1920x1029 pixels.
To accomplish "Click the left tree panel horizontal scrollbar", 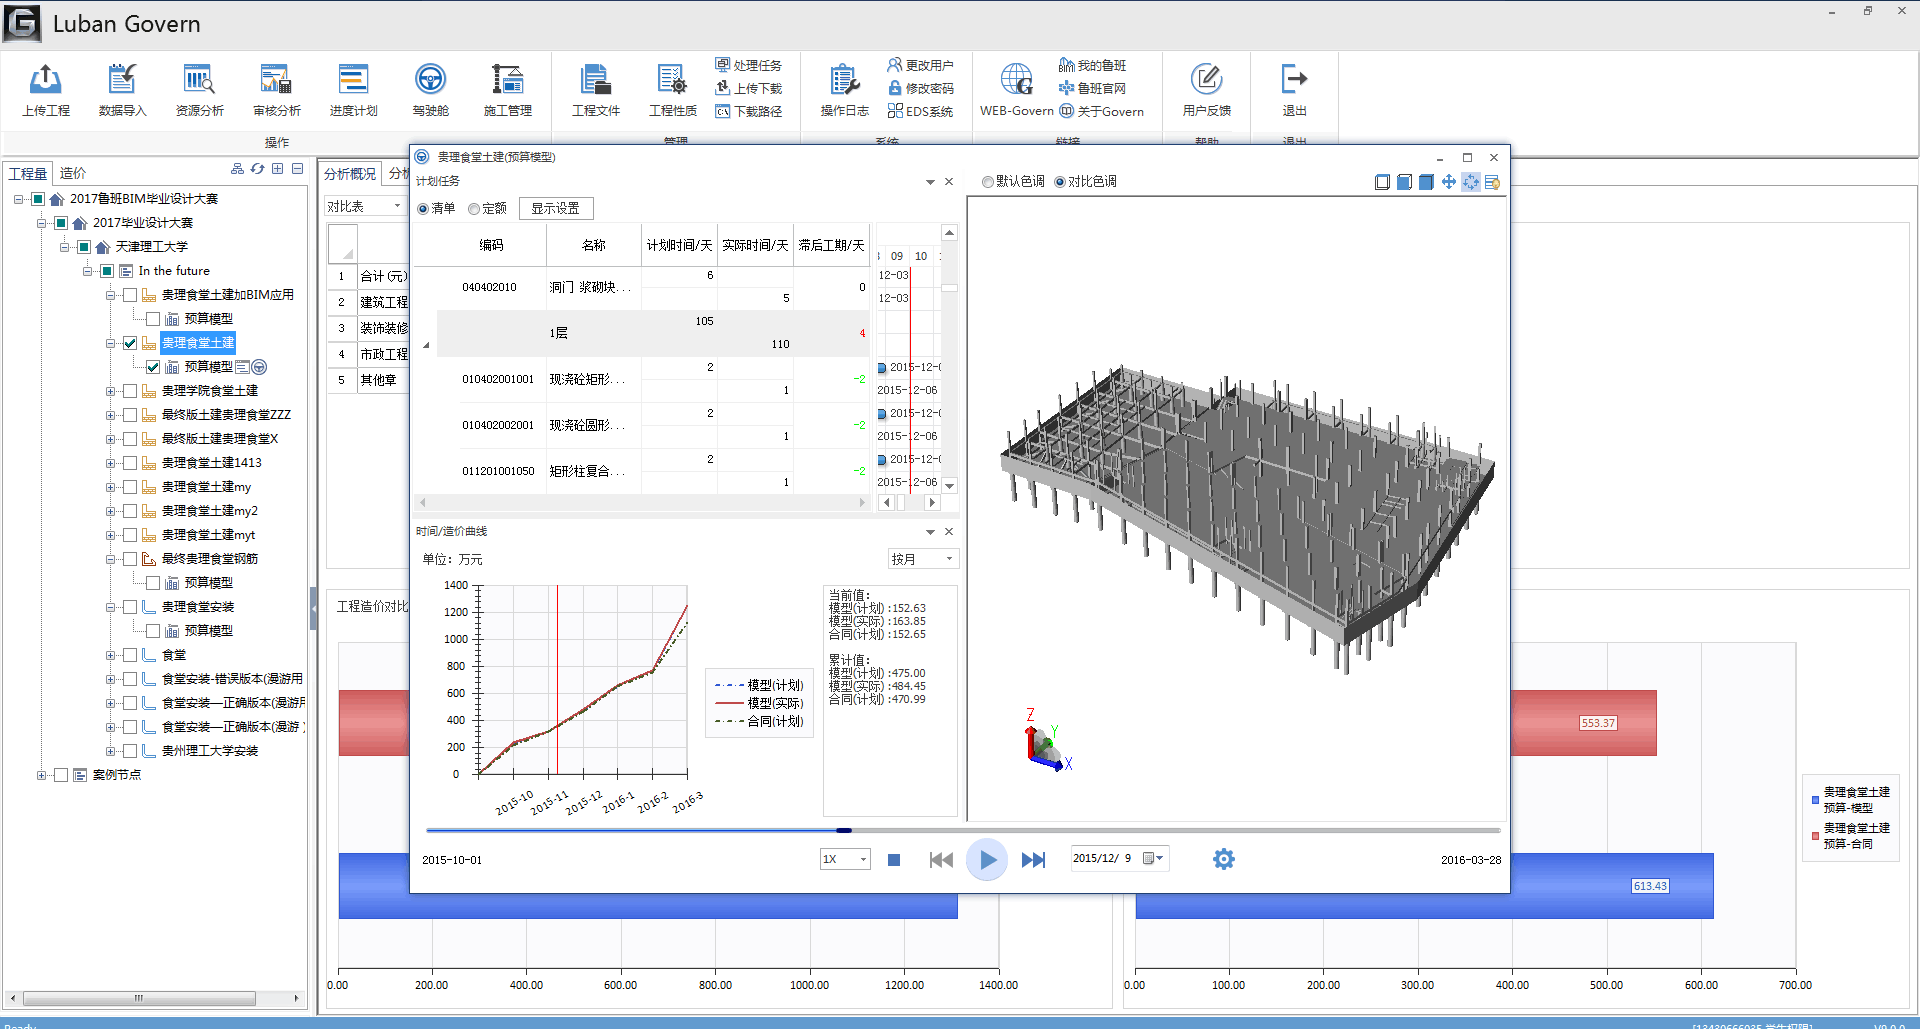I will (139, 998).
